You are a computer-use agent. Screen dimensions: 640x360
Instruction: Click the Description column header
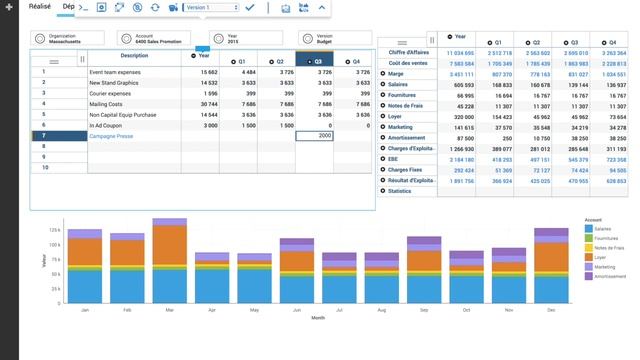(x=134, y=56)
